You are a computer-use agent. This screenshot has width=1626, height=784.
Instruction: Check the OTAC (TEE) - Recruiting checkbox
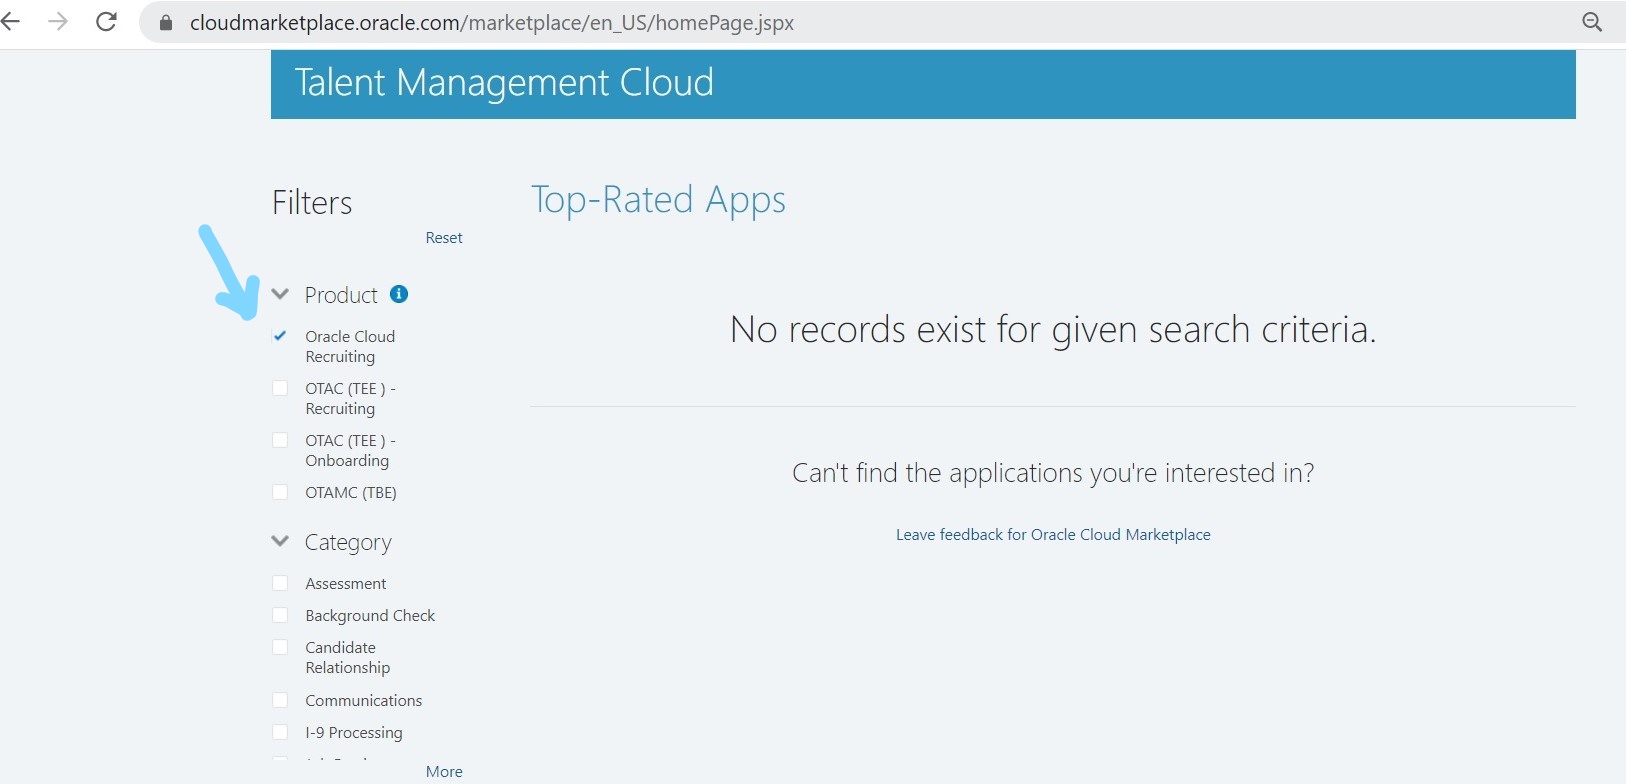(280, 388)
